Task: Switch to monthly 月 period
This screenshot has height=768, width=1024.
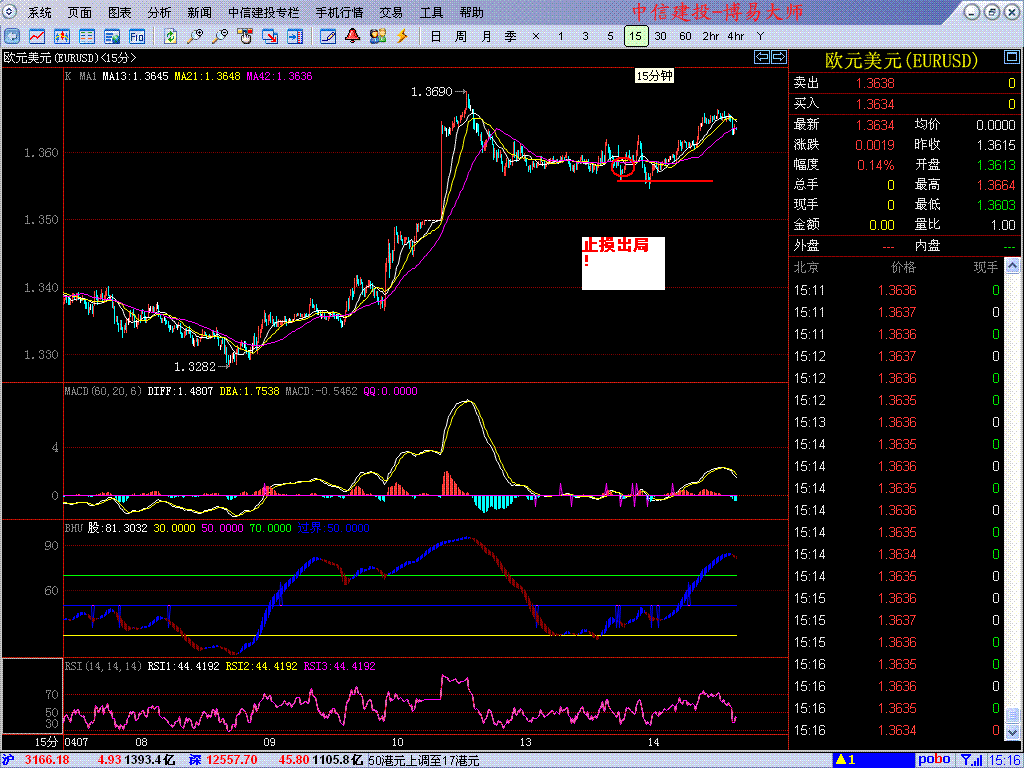Action: click(487, 36)
